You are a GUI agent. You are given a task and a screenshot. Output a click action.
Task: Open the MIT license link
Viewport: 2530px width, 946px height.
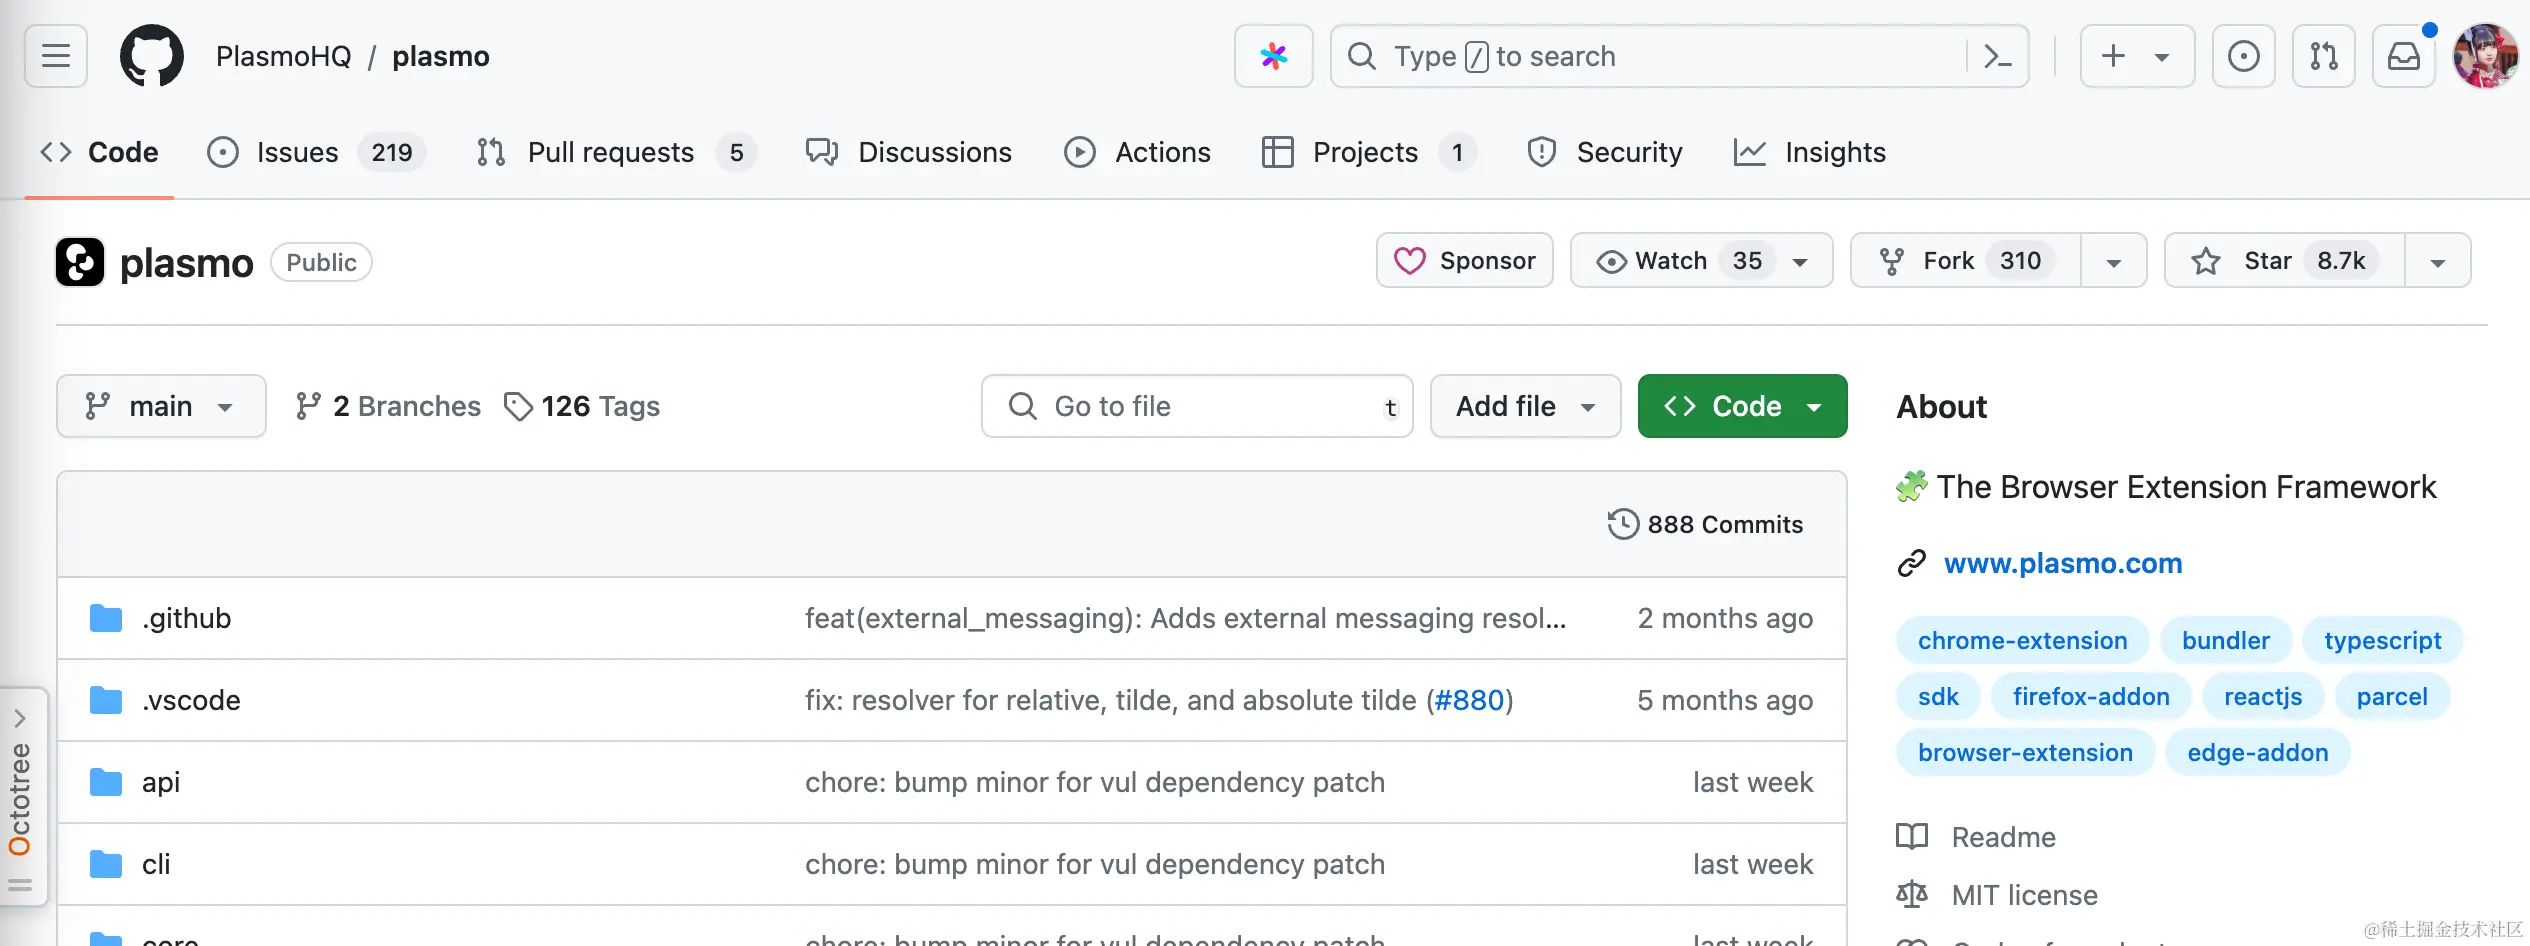[2024, 894]
